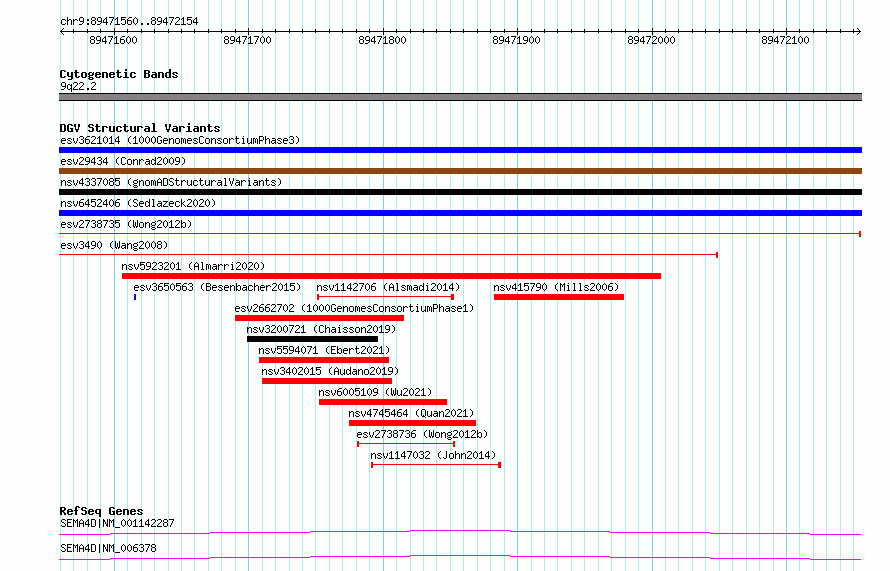This screenshot has height=571, width=890.
Task: Click esv3650563 (Besenbacher2015) label
Action: 217,287
